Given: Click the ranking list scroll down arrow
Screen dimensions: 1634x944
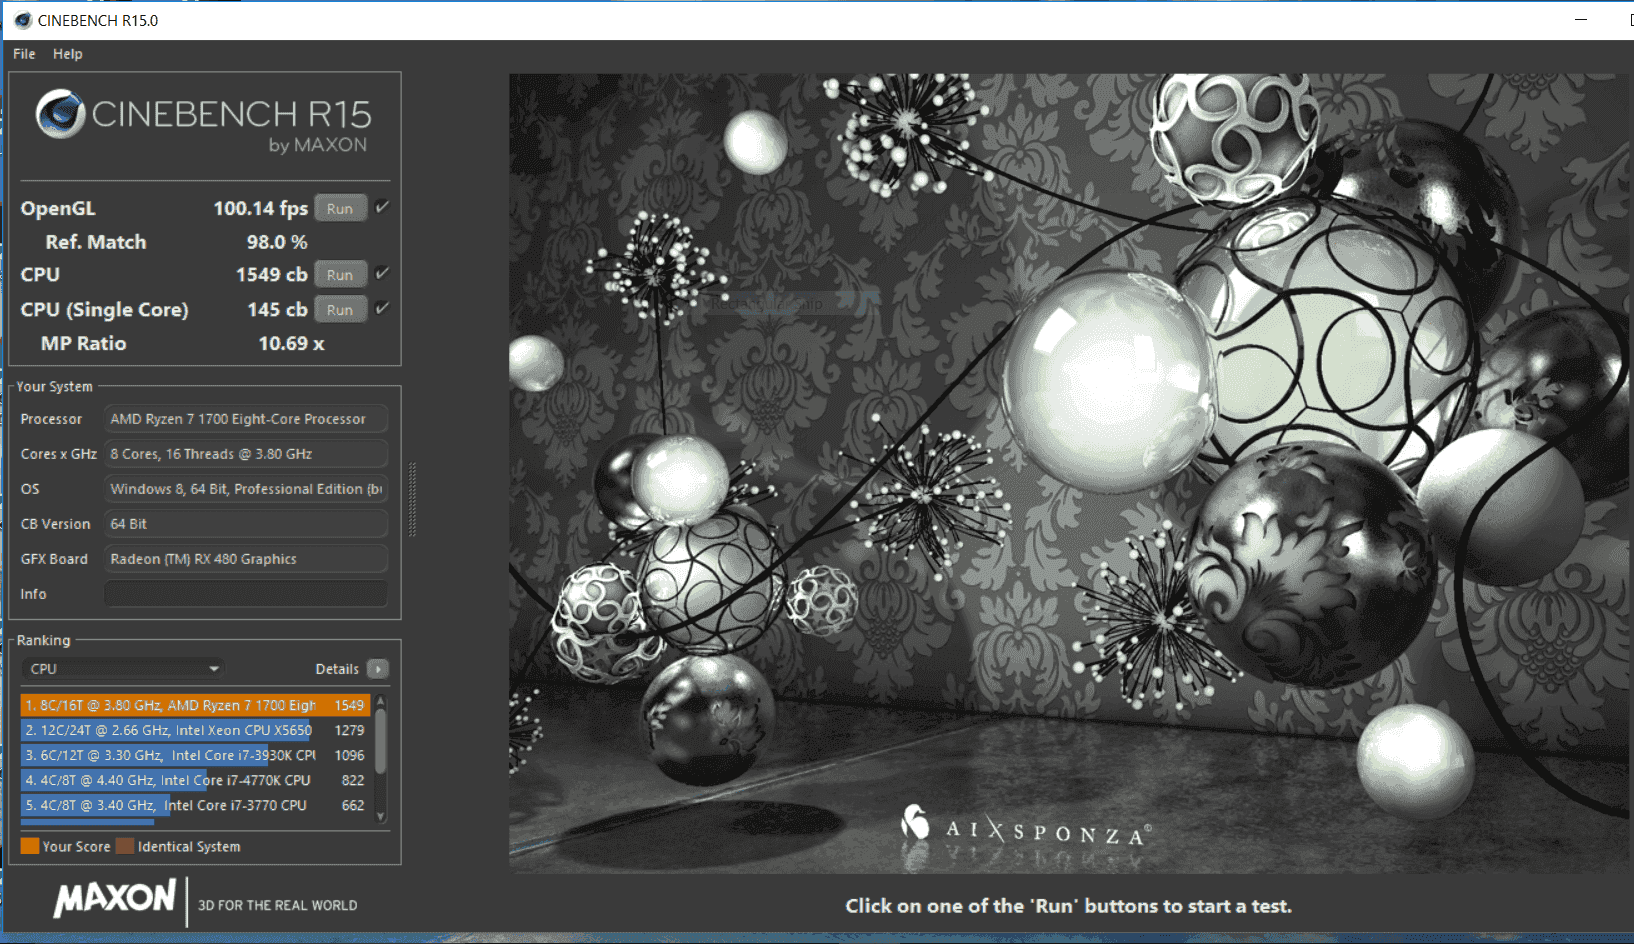Looking at the screenshot, I should click(x=381, y=817).
